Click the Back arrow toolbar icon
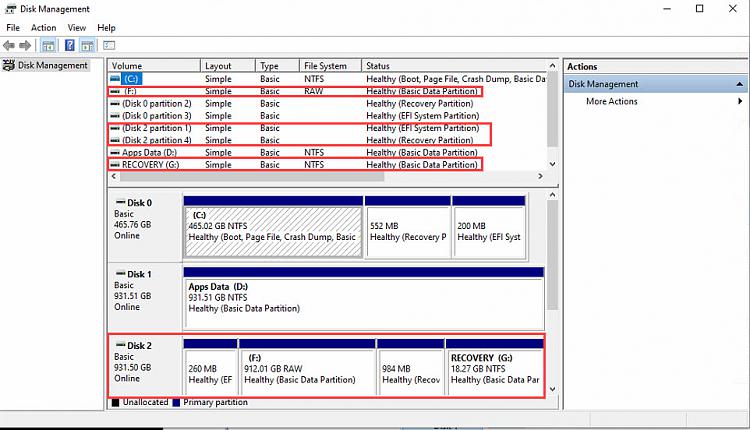Screen dimensions: 750x430 tap(9, 45)
